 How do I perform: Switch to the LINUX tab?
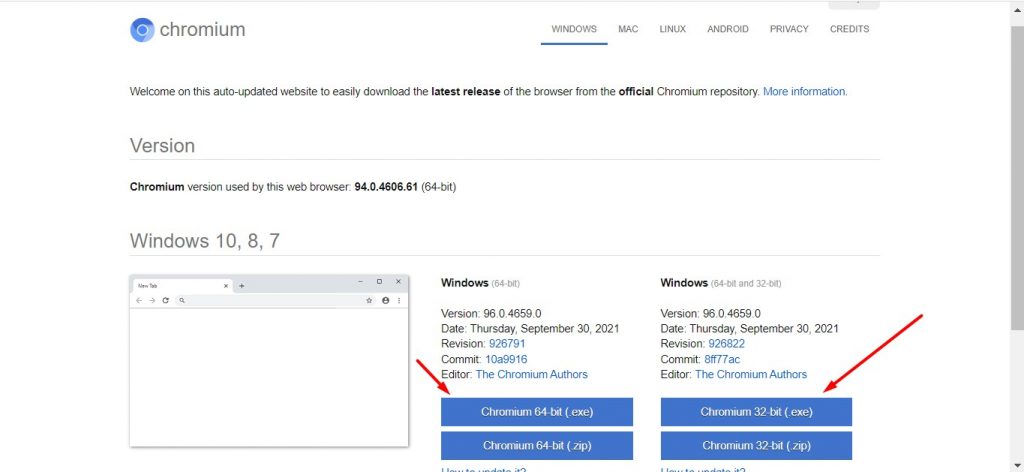tap(673, 29)
